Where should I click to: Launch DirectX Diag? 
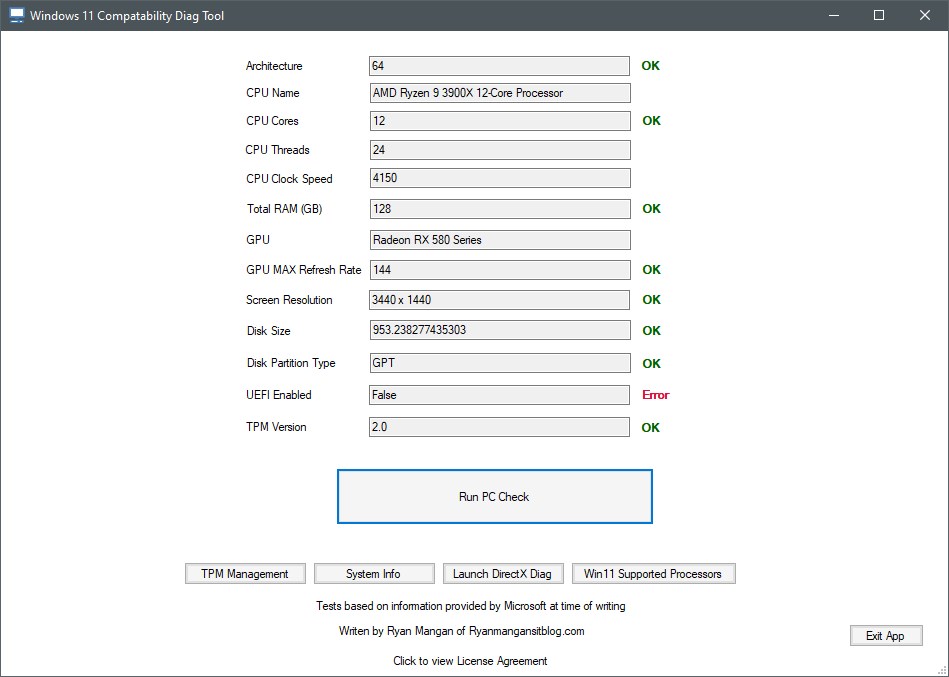[503, 573]
